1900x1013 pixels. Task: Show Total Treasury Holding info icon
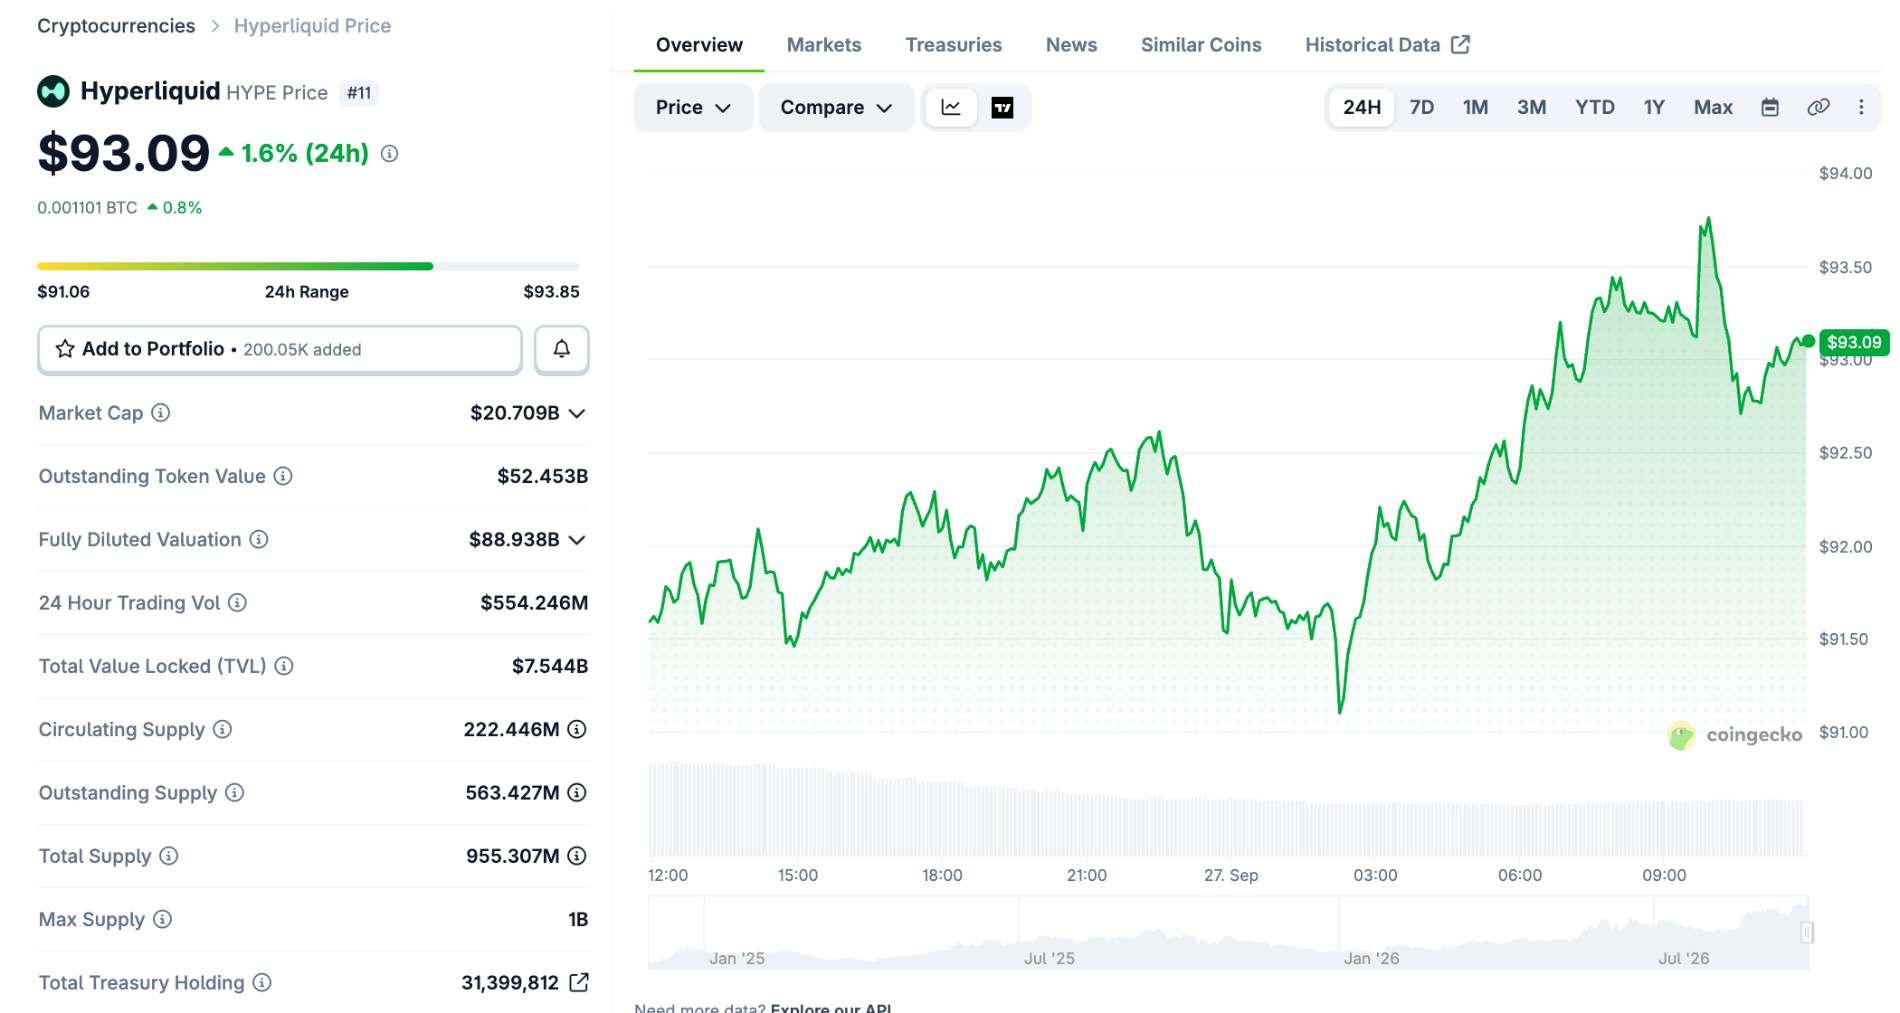coord(262,983)
